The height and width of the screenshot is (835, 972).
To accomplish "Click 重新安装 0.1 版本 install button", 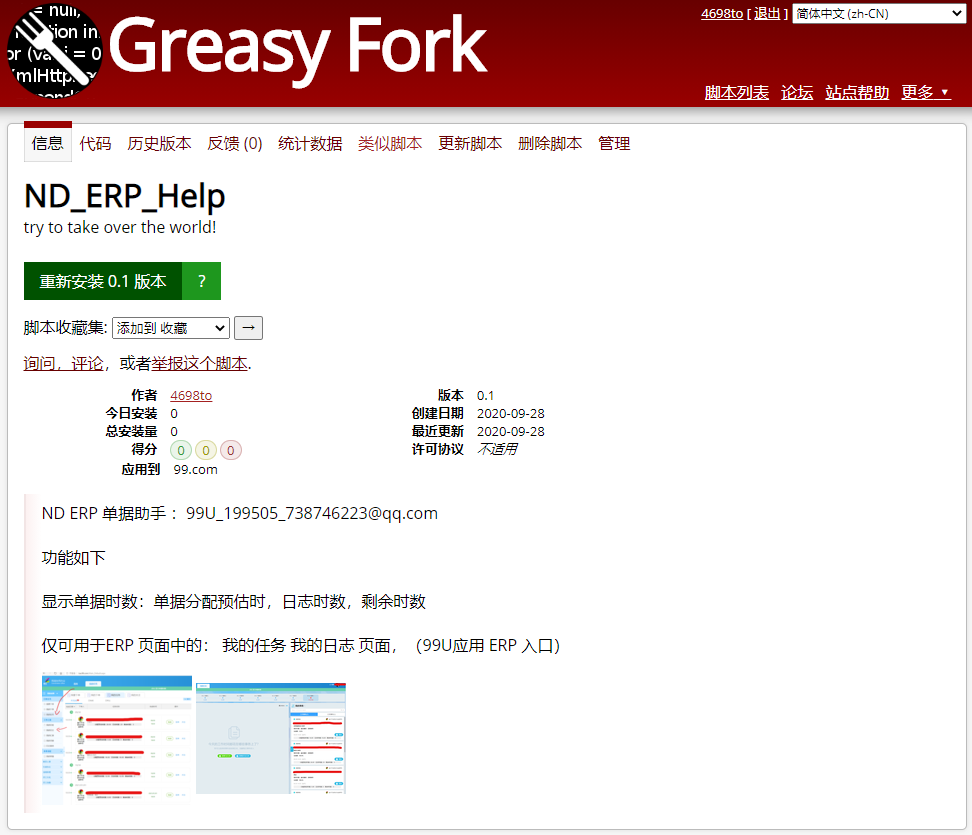I will click(103, 281).
